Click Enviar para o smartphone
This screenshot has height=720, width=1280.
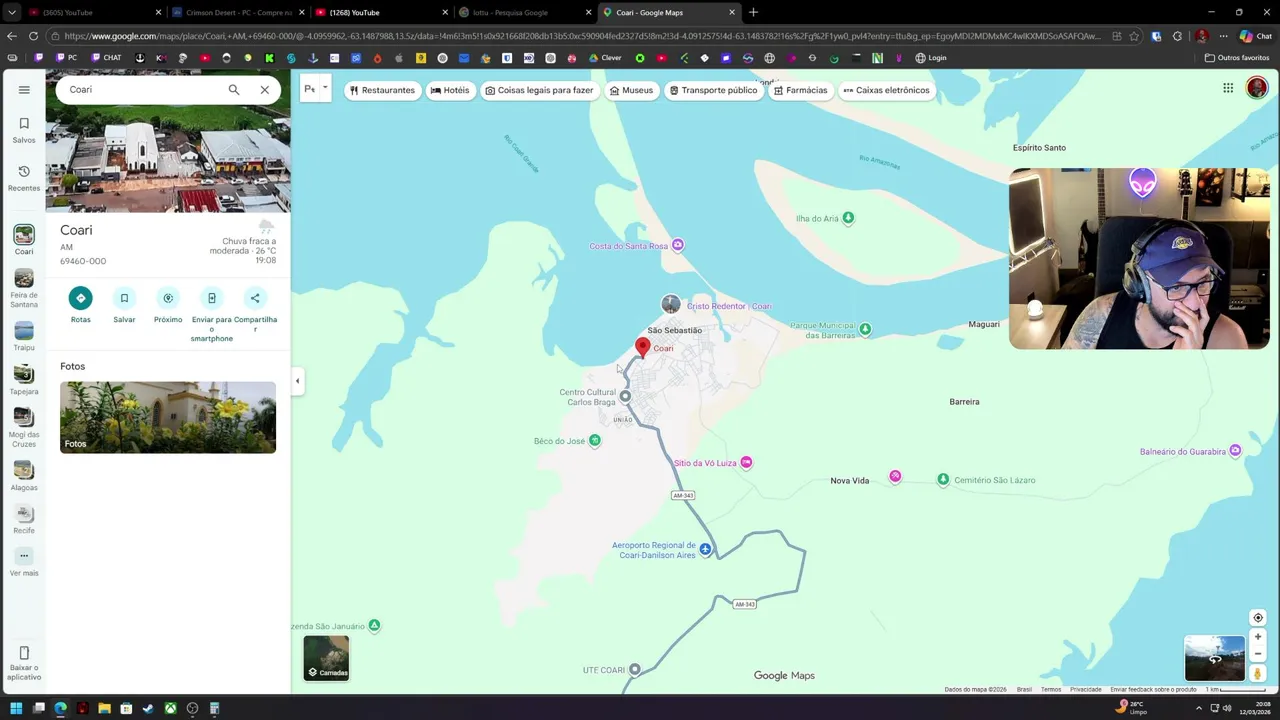(211, 298)
